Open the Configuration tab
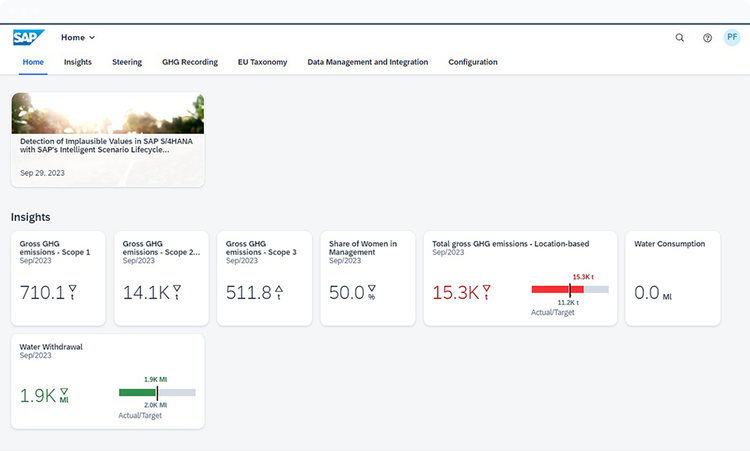The image size is (750, 451). pos(473,62)
